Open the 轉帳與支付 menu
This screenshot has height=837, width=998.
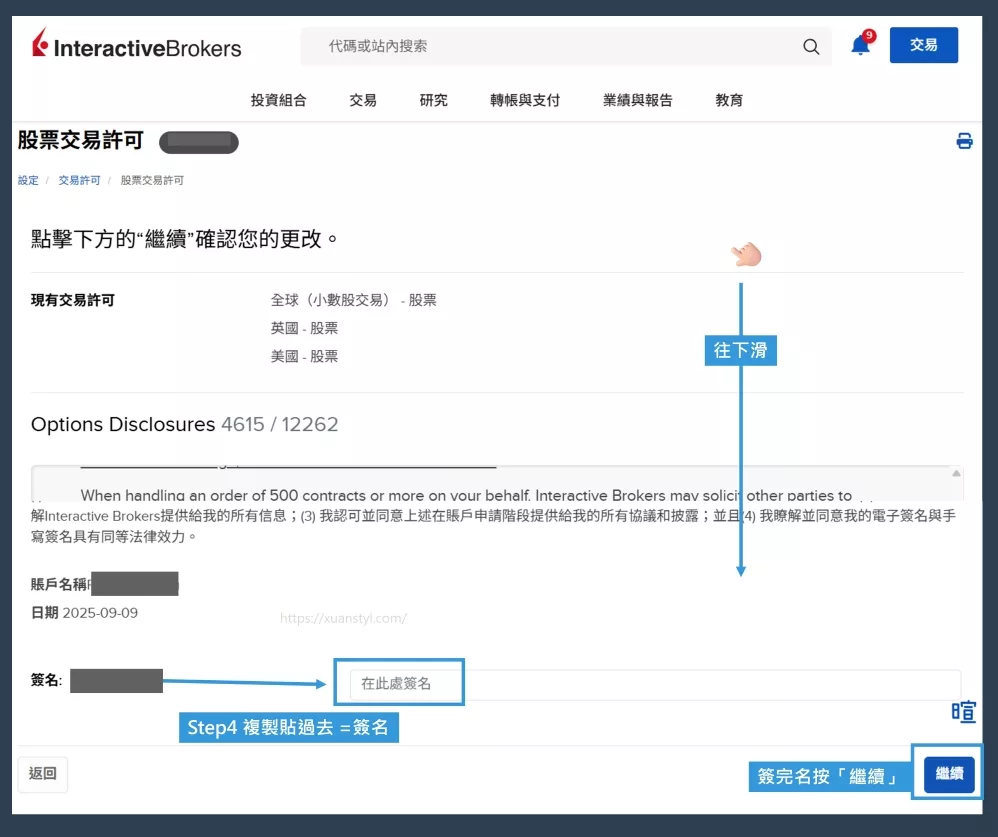tap(524, 100)
